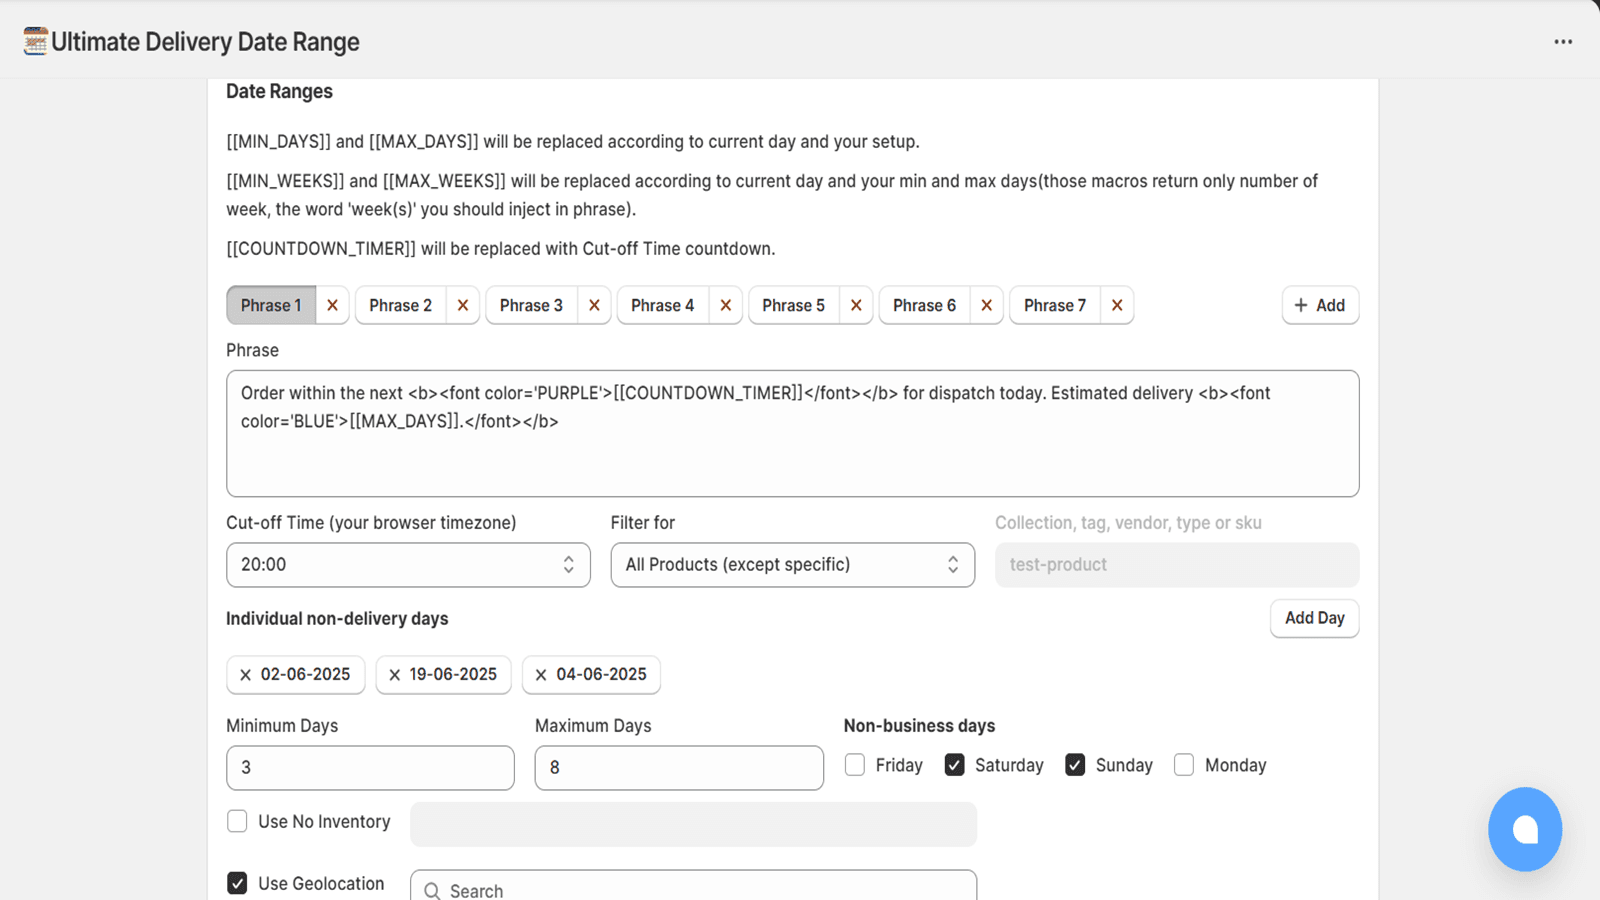Image resolution: width=1600 pixels, height=900 pixels.
Task: Remove Phrase 4 with its X icon
Action: click(726, 305)
